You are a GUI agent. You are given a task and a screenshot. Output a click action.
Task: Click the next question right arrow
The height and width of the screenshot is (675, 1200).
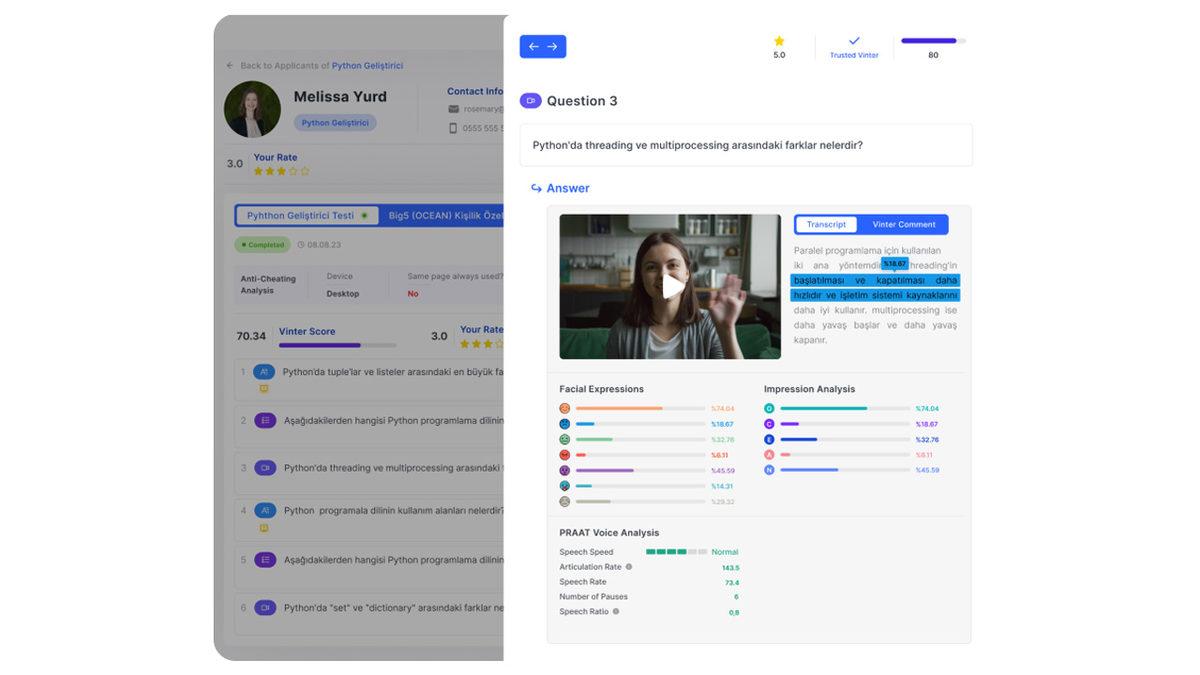coord(552,47)
